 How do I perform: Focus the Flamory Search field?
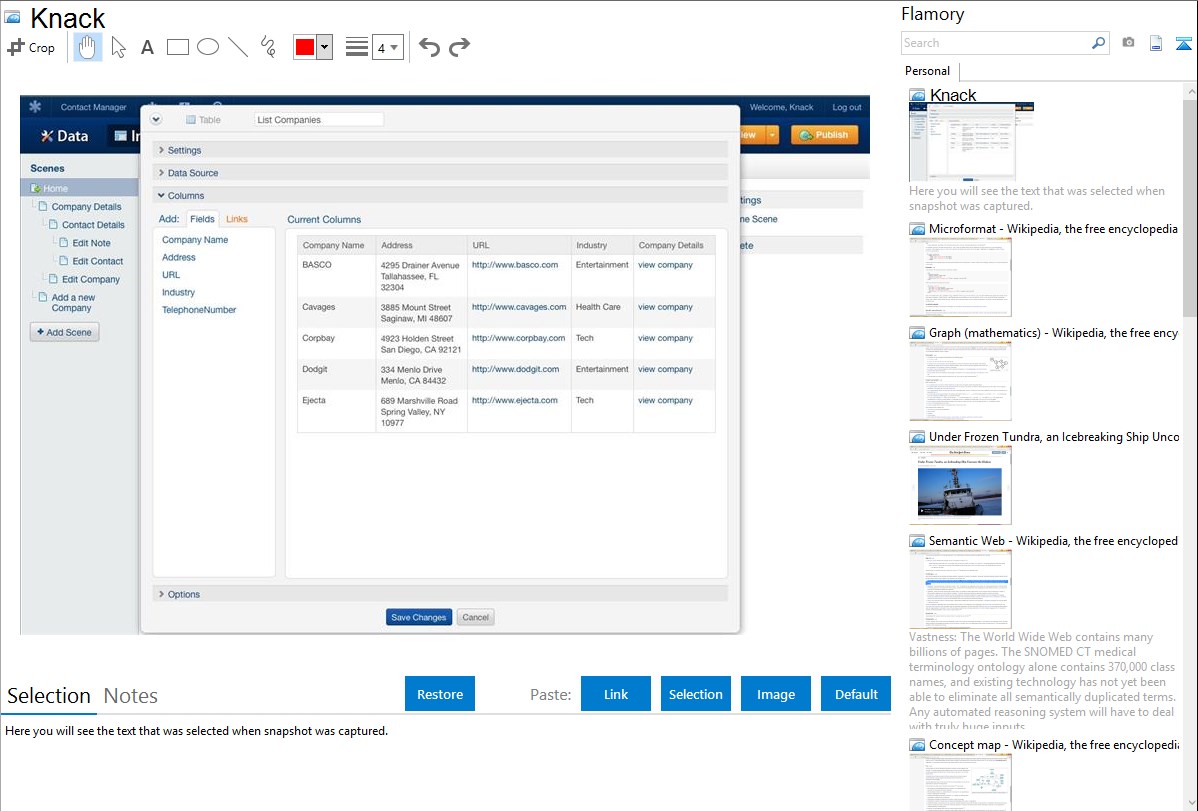click(x=996, y=43)
